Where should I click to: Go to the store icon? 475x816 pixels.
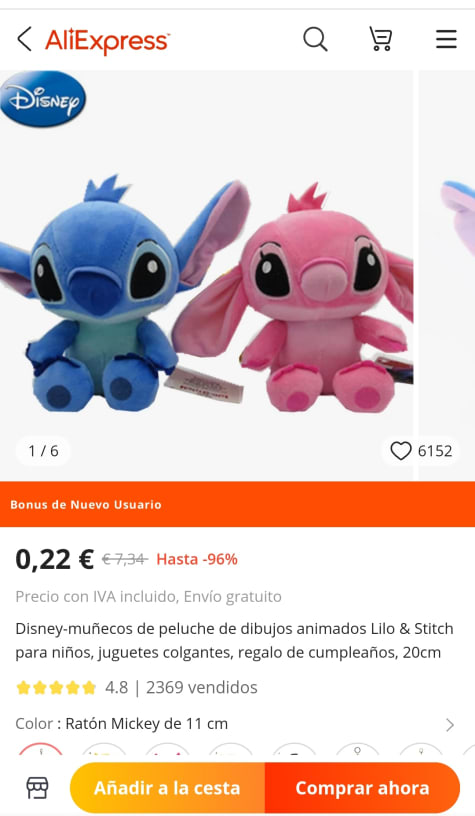[x=37, y=788]
